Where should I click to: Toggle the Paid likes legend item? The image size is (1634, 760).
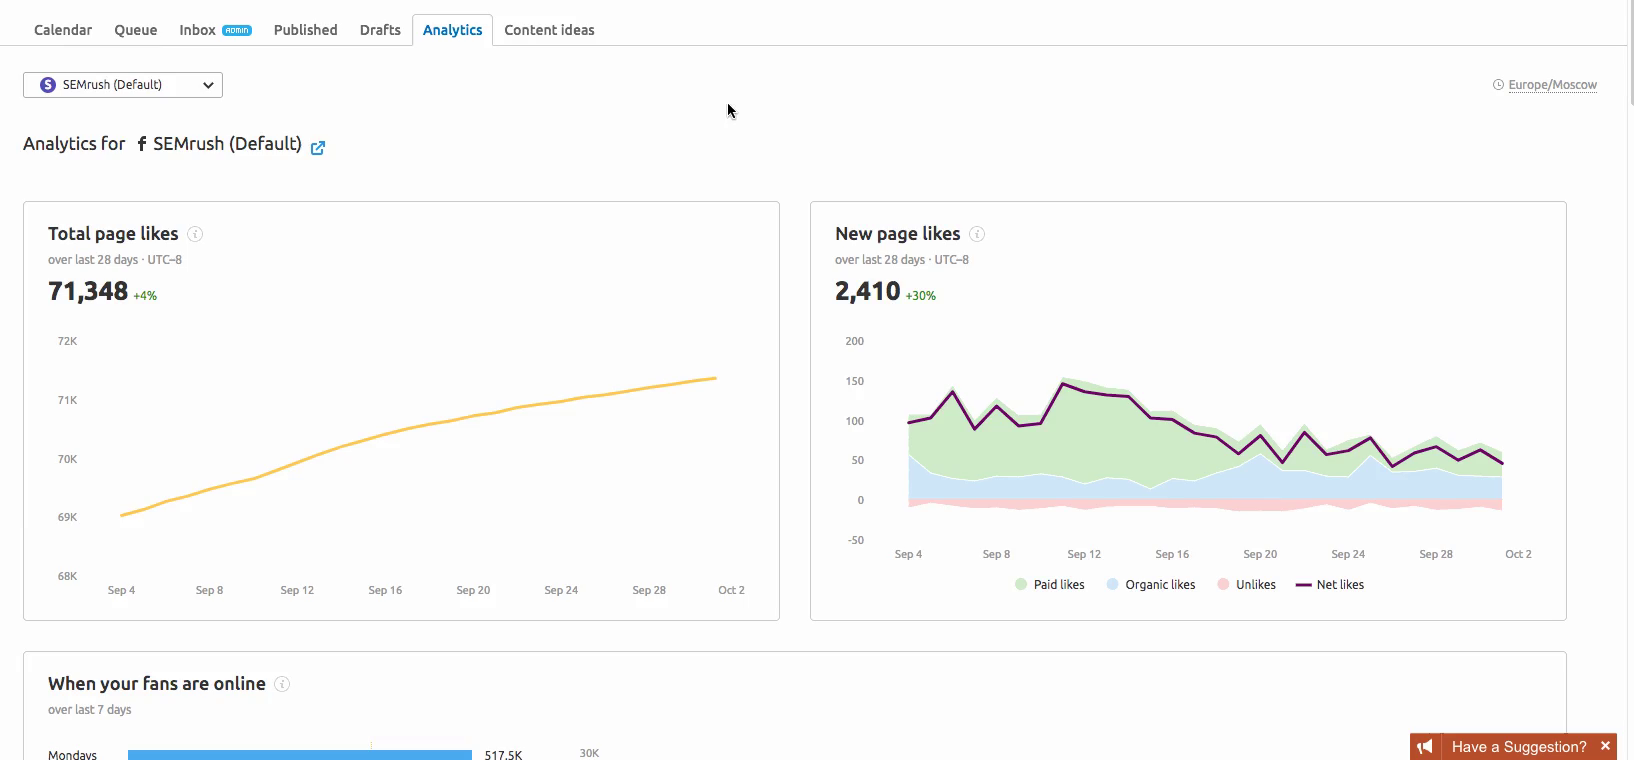pyautogui.click(x=1049, y=585)
